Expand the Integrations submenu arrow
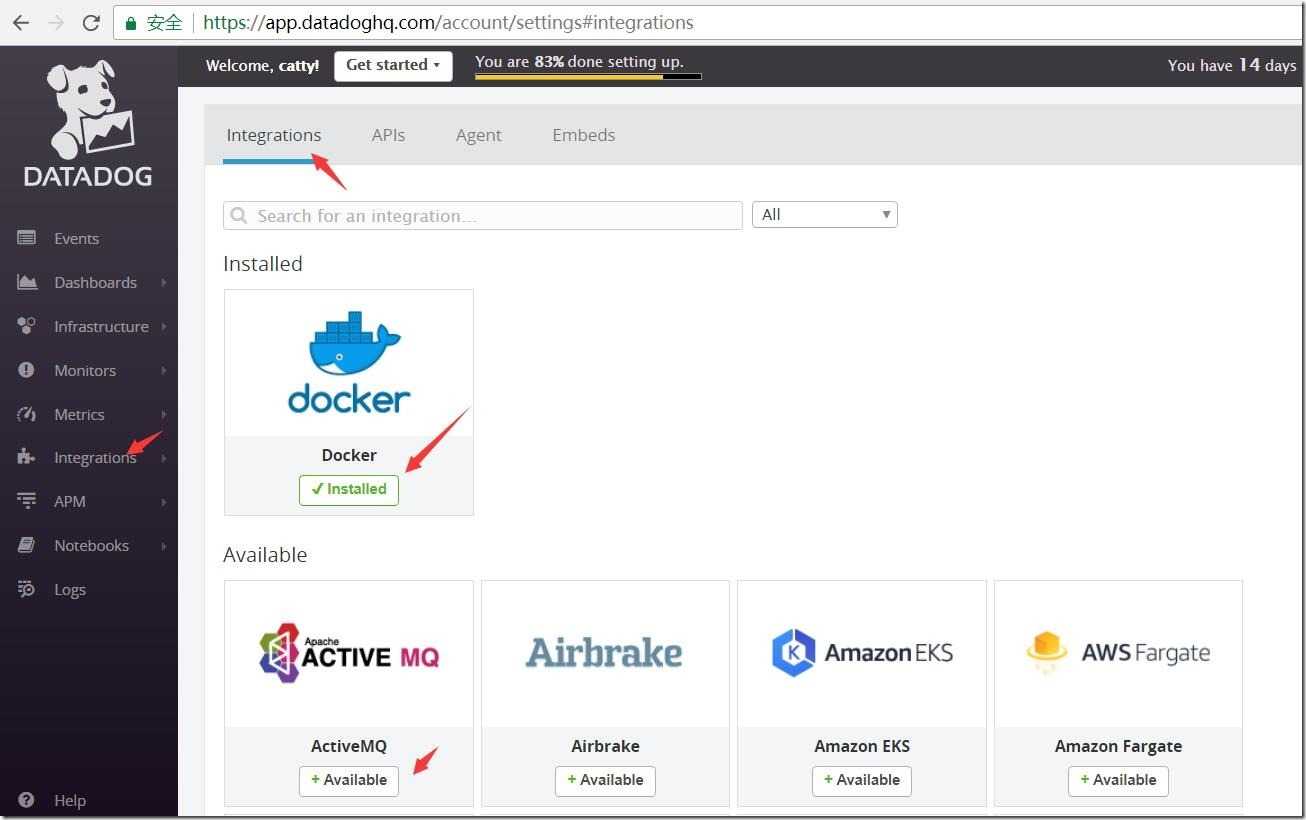Viewport: 1306px width, 820px height. pos(163,458)
